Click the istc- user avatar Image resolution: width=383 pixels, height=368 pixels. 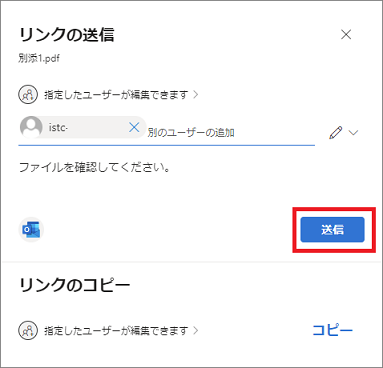tap(31, 127)
